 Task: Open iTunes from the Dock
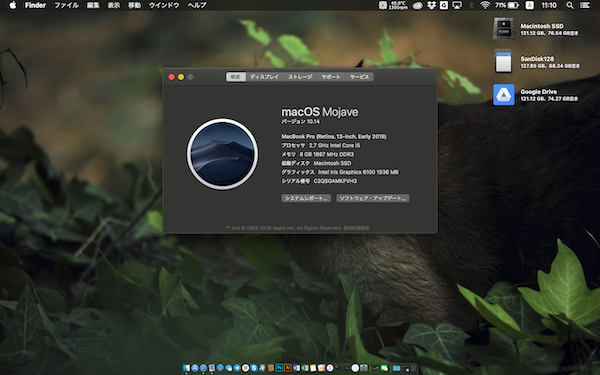tap(330, 368)
